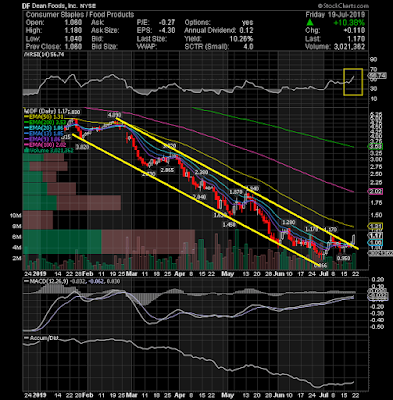
Task: Select the date Friday 19-Jul-2019
Action: tap(335, 14)
